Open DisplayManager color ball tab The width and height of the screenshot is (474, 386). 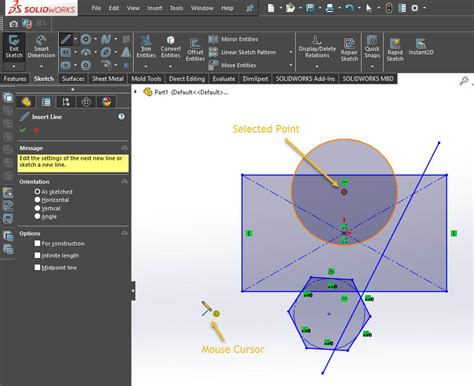tap(106, 102)
